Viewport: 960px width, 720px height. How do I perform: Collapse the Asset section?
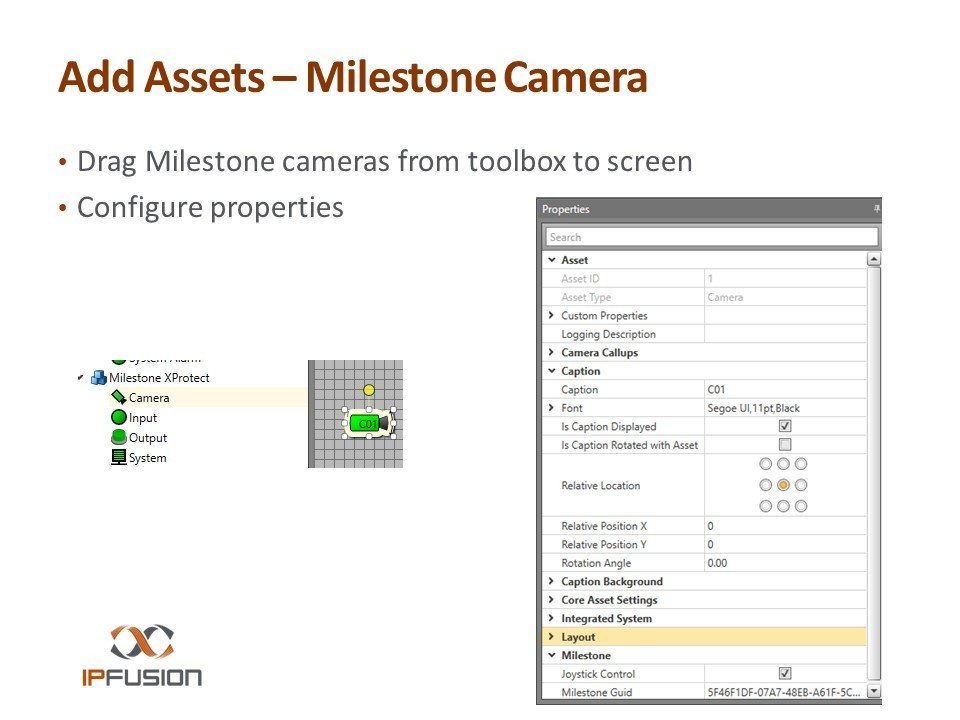point(552,260)
